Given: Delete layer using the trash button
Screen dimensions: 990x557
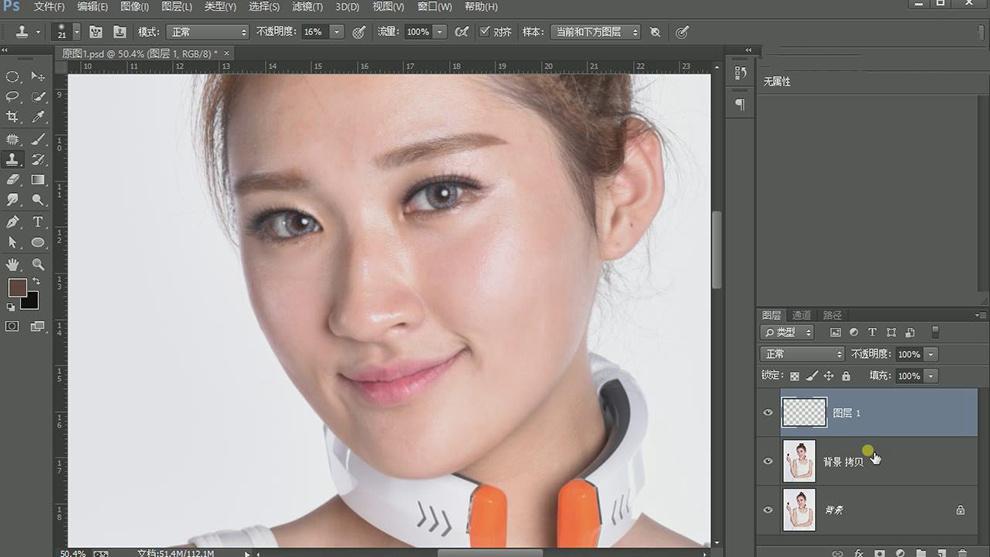Looking at the screenshot, I should coord(962,552).
